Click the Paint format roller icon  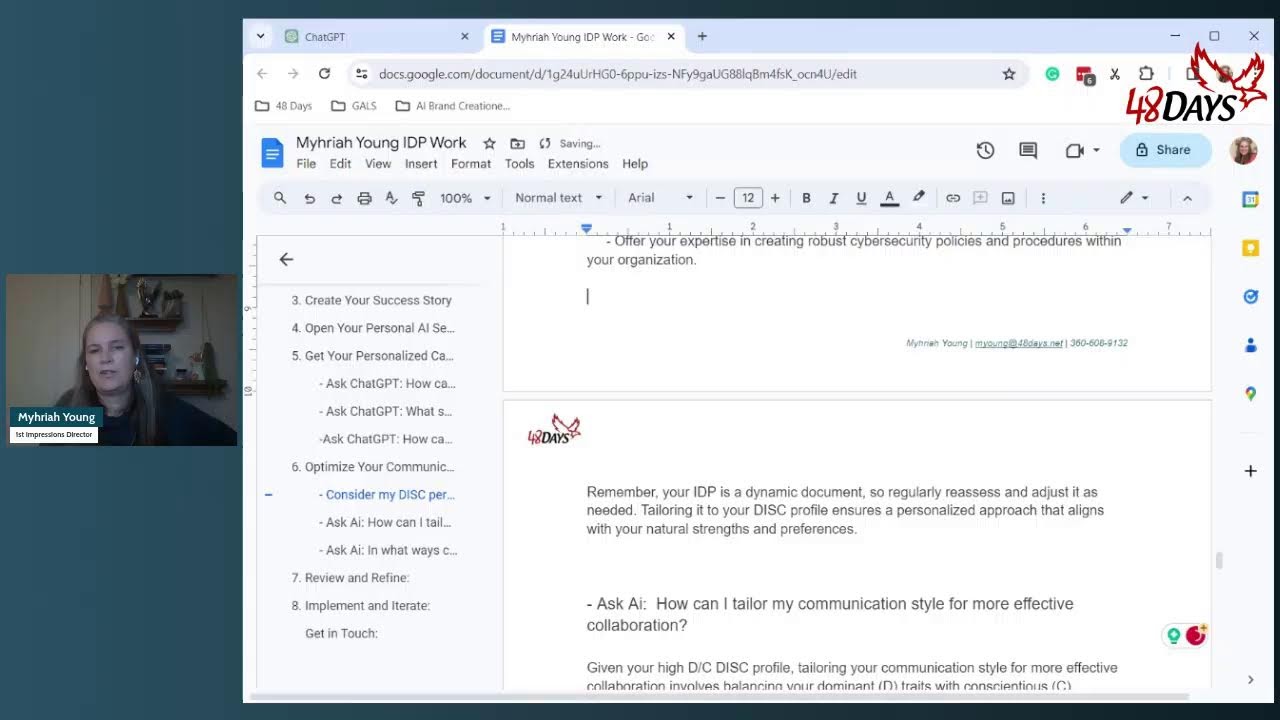pos(418,198)
